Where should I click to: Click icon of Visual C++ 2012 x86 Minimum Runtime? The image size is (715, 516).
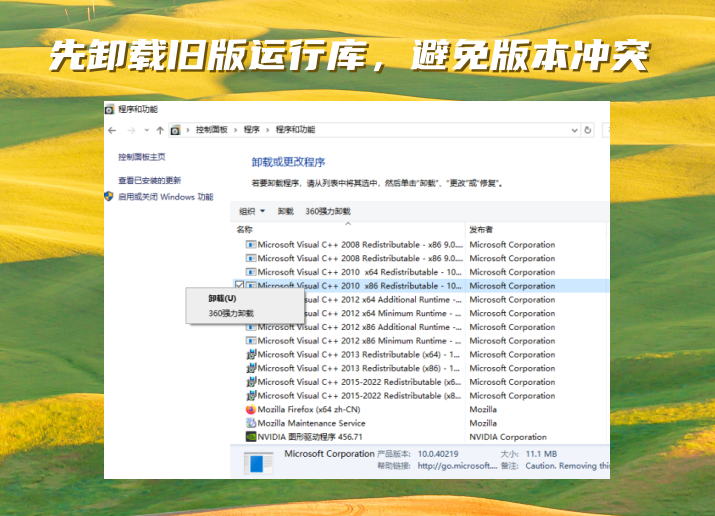tap(251, 341)
